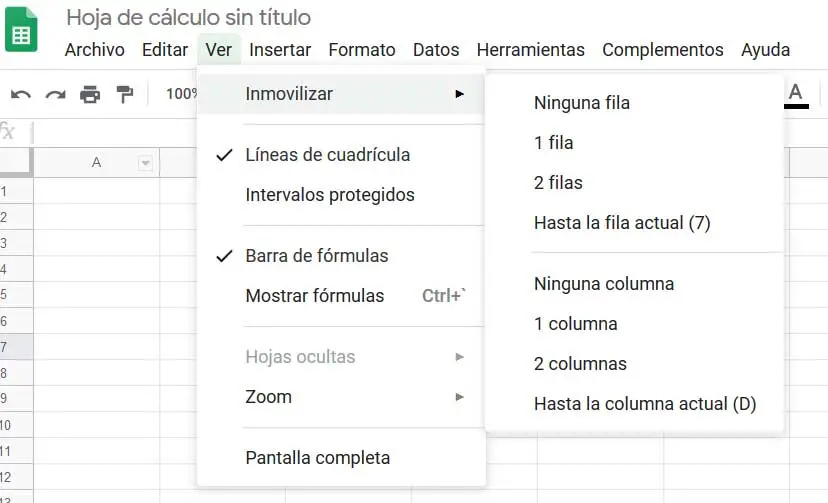Open the Datos menu
Screen dimensions: 828x503
(436, 50)
